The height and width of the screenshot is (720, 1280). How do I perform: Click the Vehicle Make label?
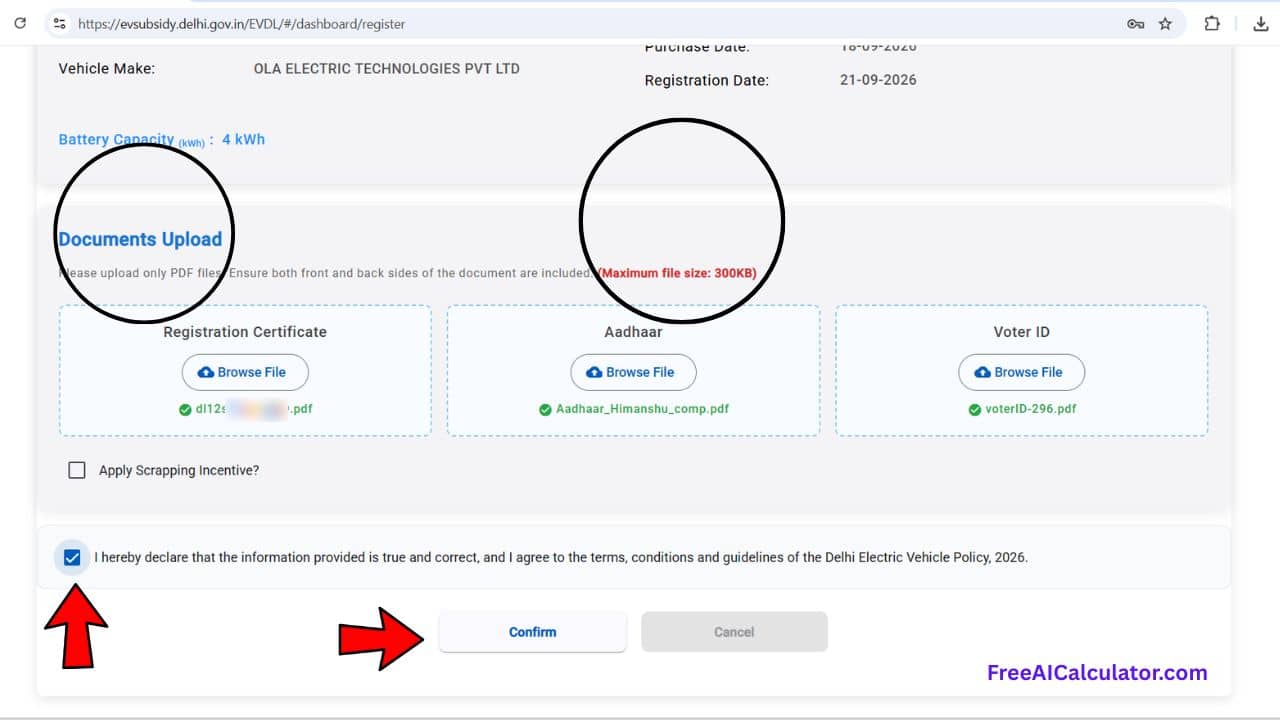107,69
